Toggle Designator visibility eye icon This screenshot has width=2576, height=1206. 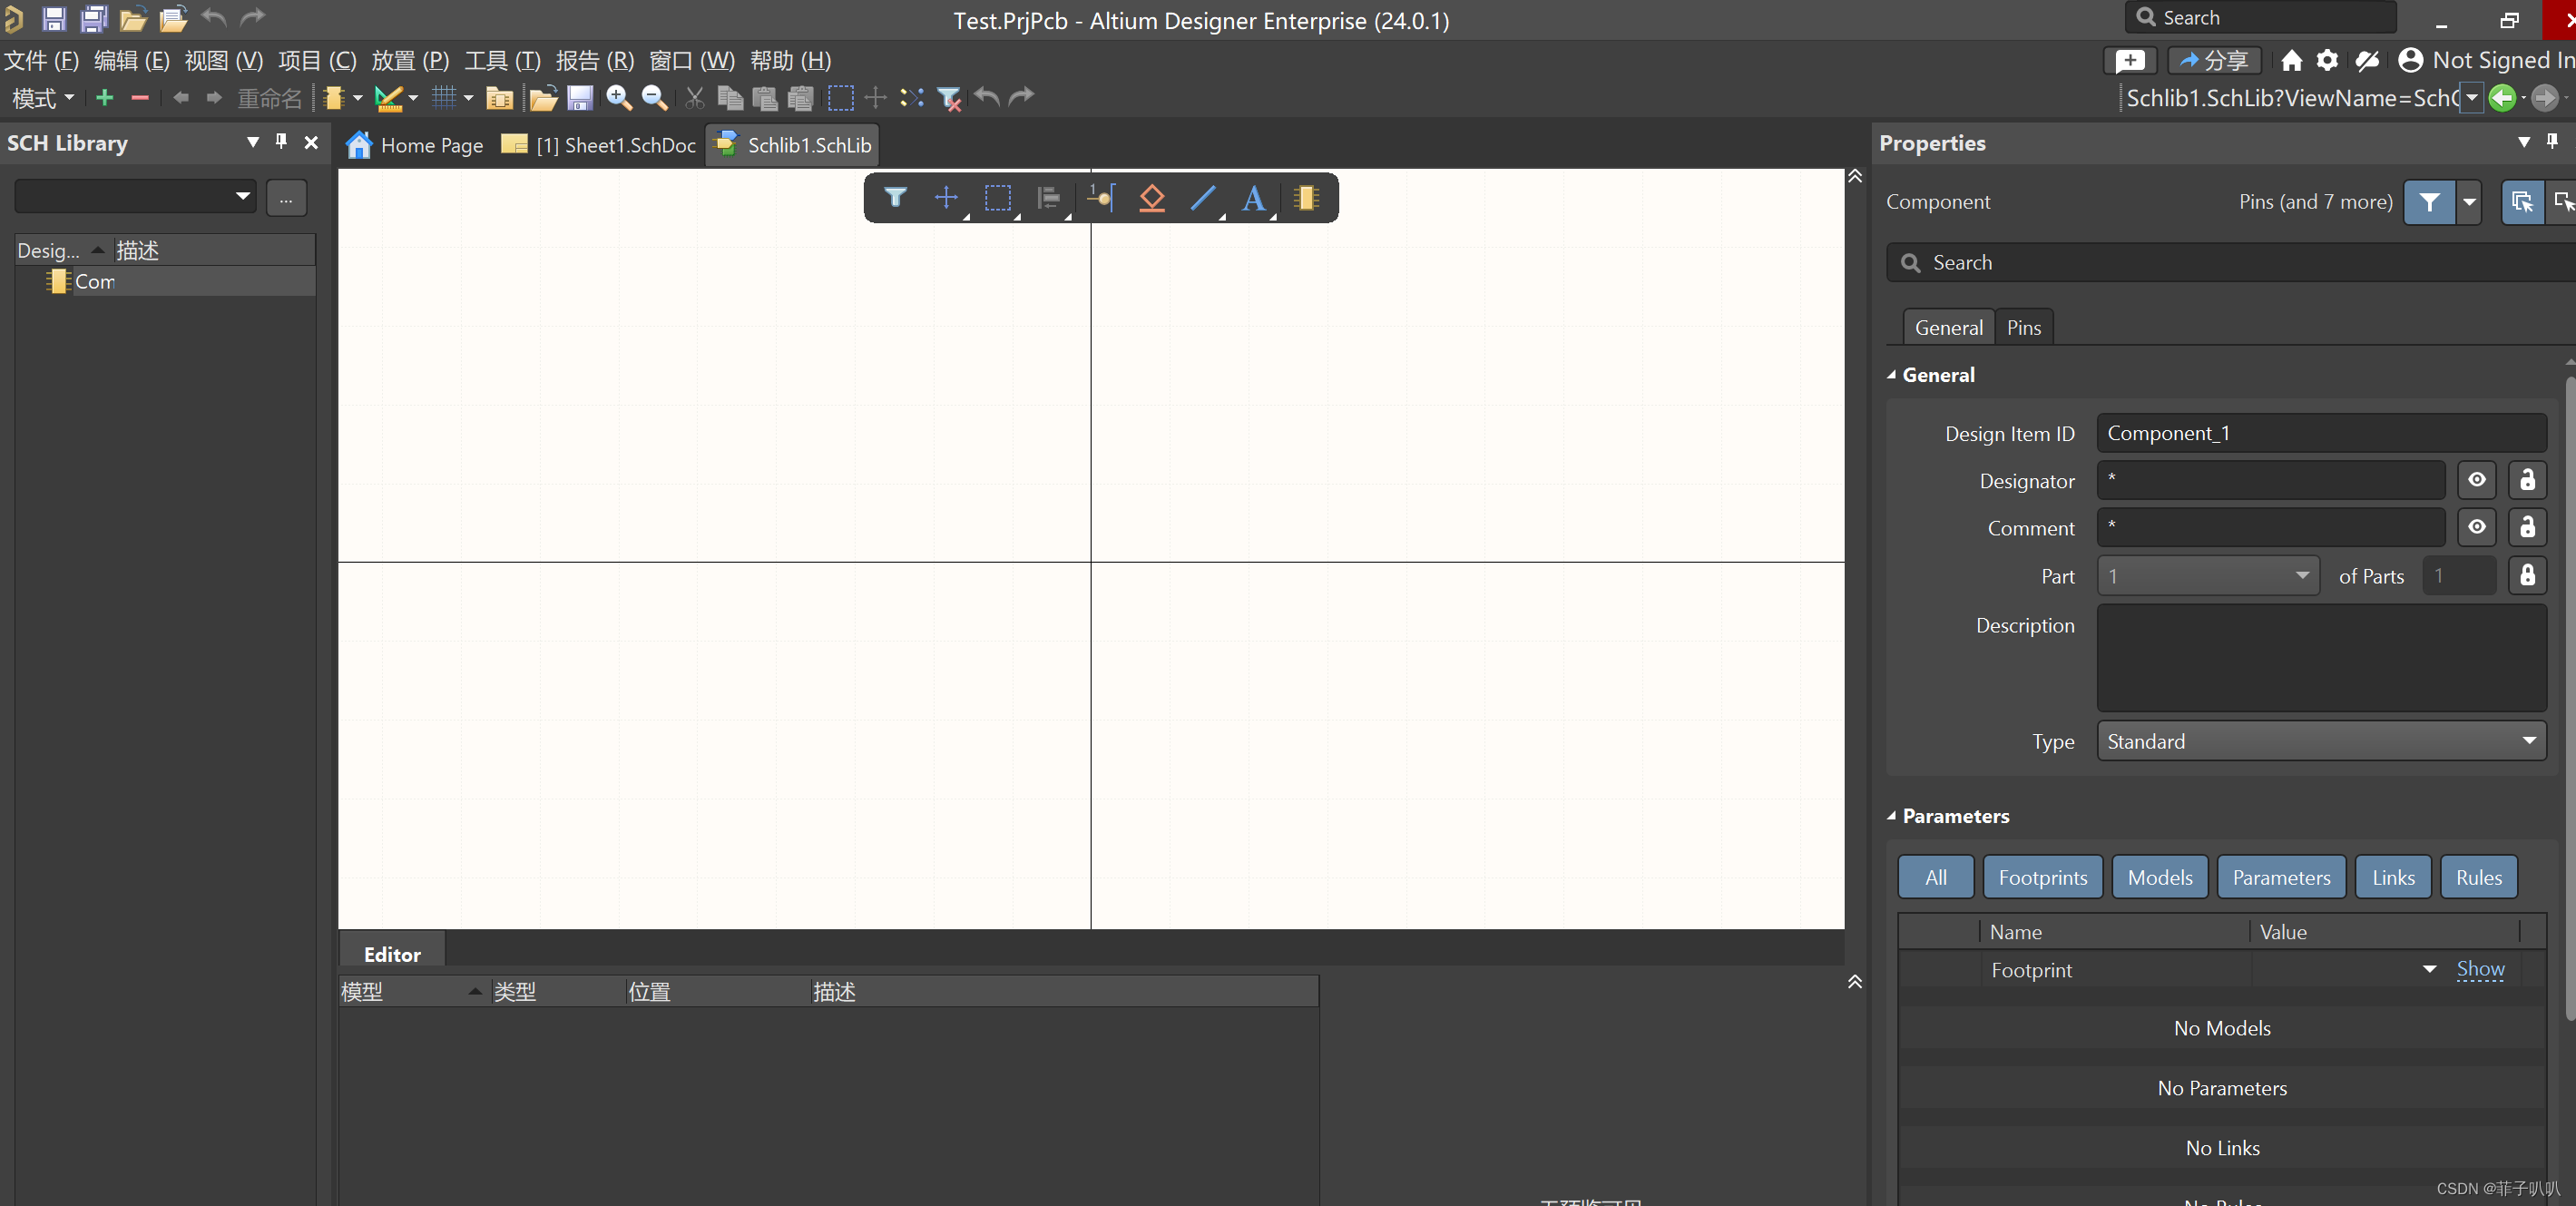coord(2477,480)
